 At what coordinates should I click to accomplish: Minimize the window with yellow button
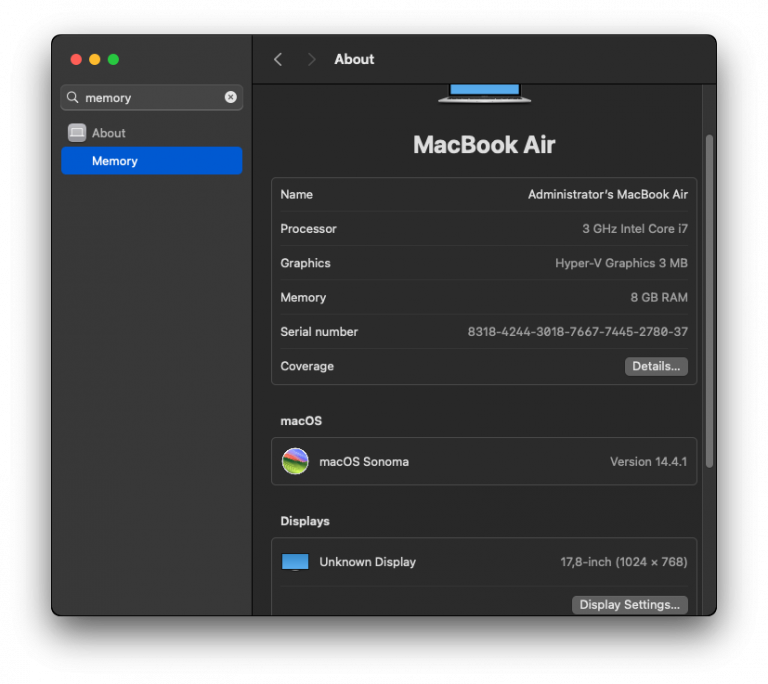95,59
